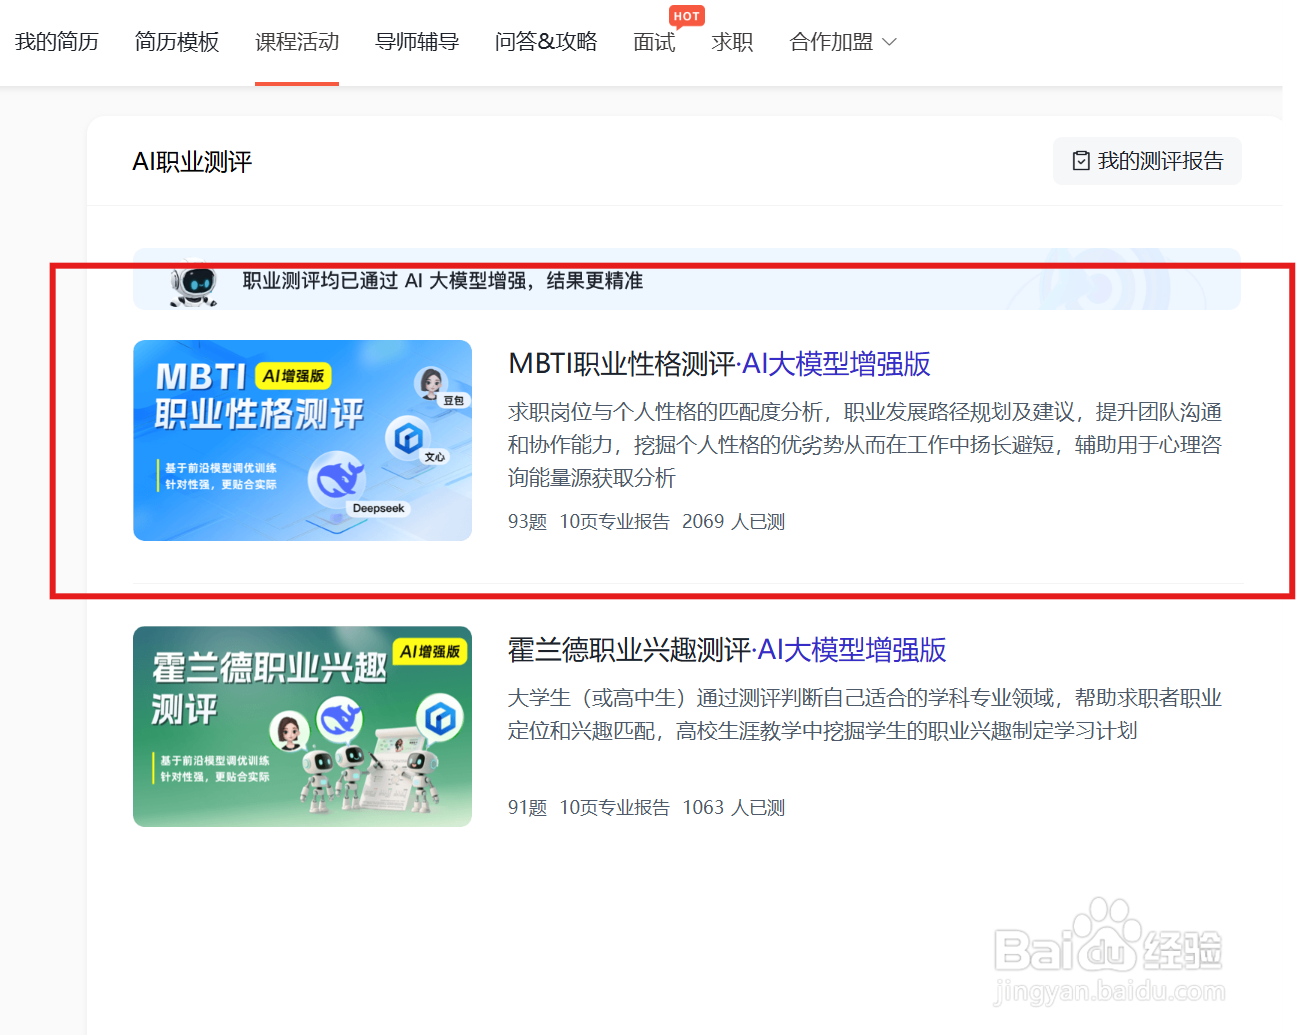Click the 求职 navigation item
This screenshot has height=1035, width=1296.
pos(732,42)
